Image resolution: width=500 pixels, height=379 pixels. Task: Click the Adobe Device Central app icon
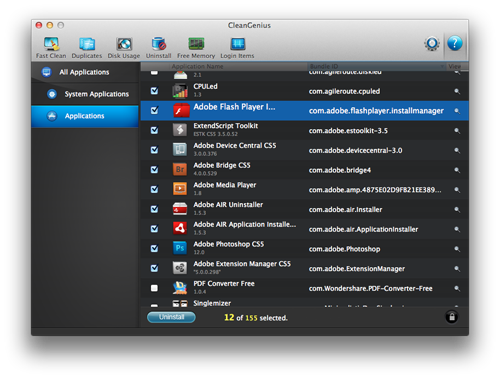coord(180,149)
